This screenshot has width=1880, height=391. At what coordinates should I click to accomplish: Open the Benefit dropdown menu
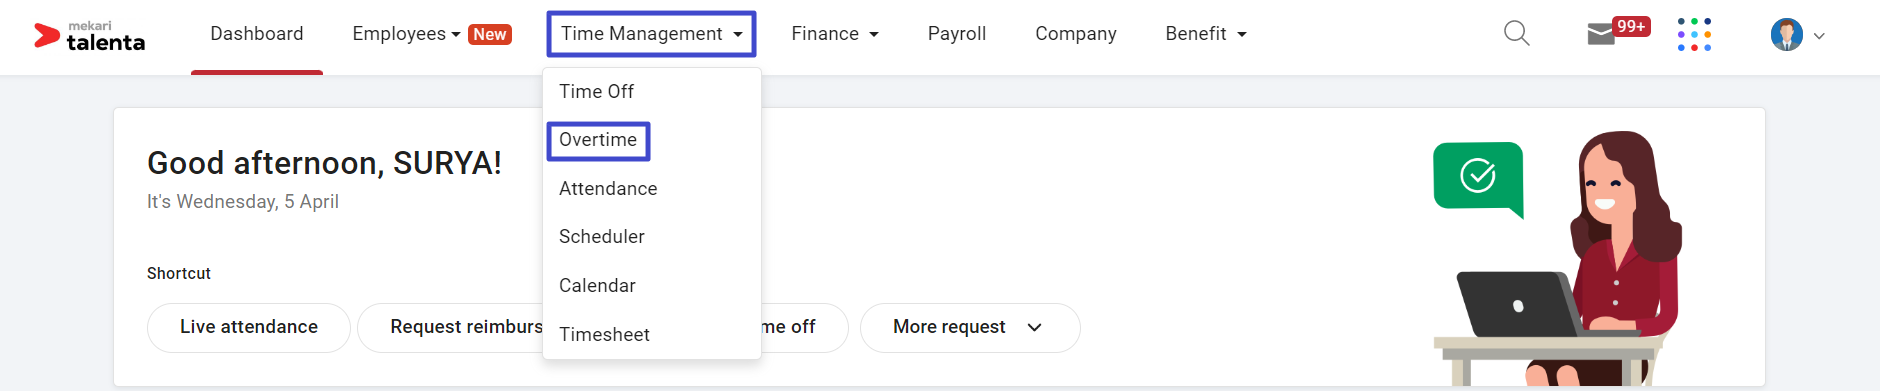[1206, 34]
